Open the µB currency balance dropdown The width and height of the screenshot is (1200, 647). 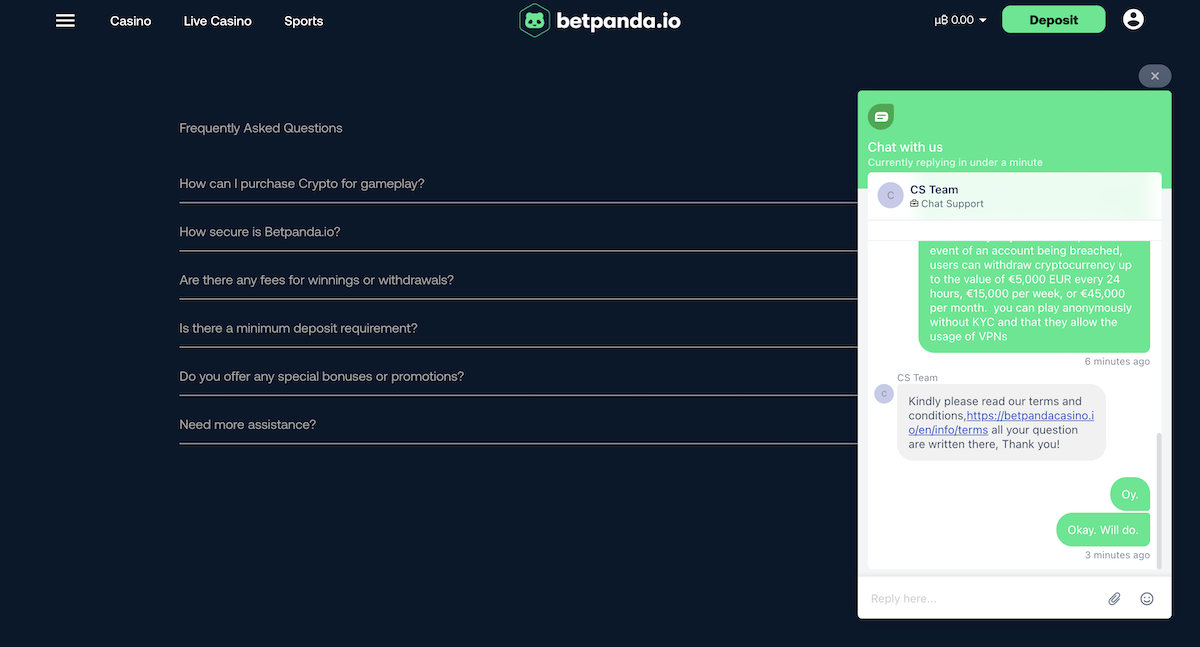tap(958, 18)
